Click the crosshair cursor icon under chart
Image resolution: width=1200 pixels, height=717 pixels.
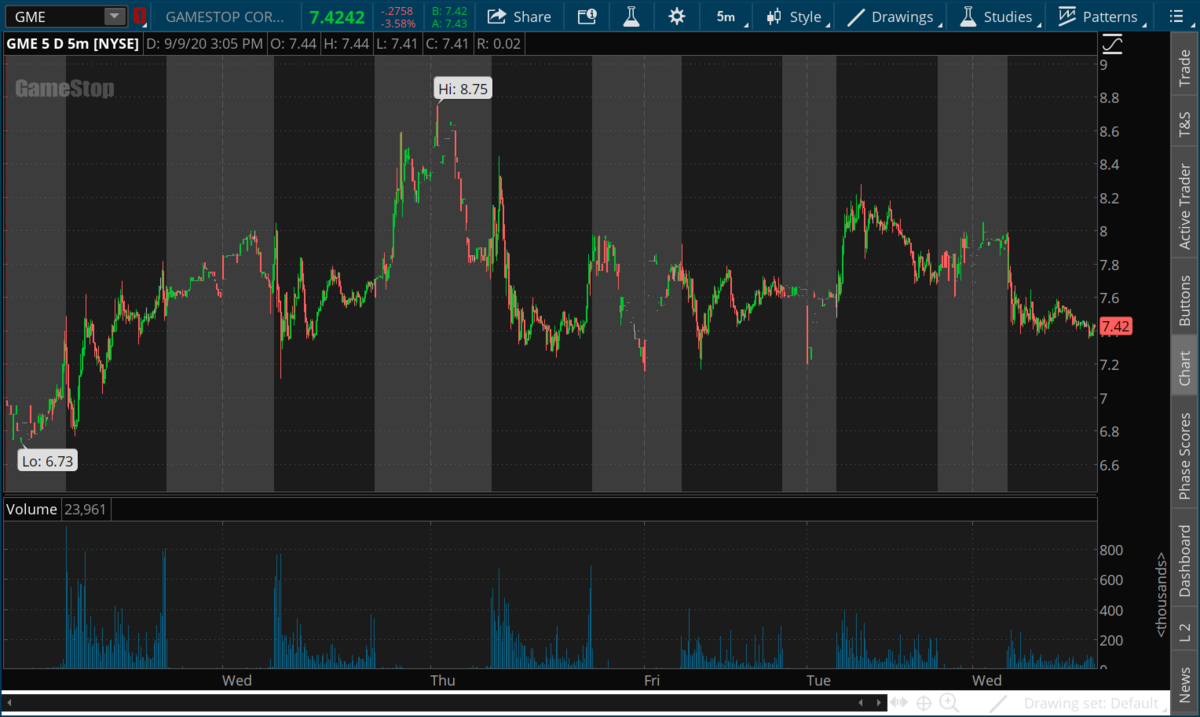coord(923,703)
